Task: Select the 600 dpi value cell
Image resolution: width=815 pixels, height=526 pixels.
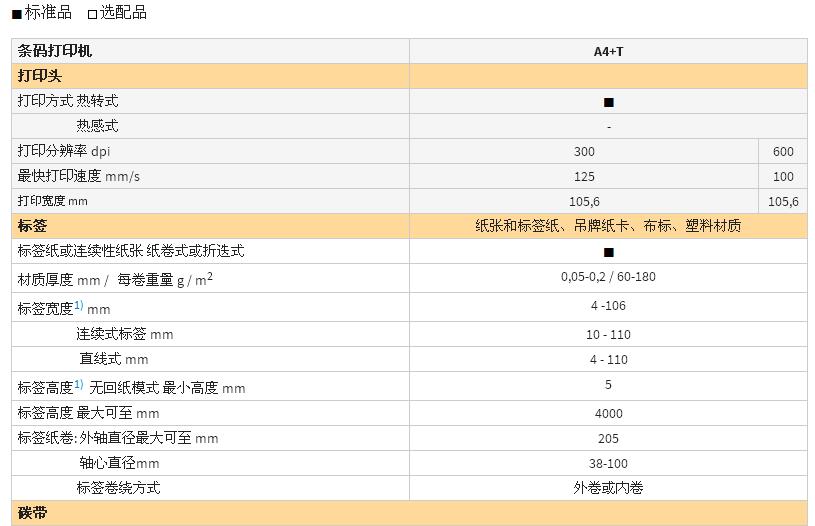Action: [783, 151]
